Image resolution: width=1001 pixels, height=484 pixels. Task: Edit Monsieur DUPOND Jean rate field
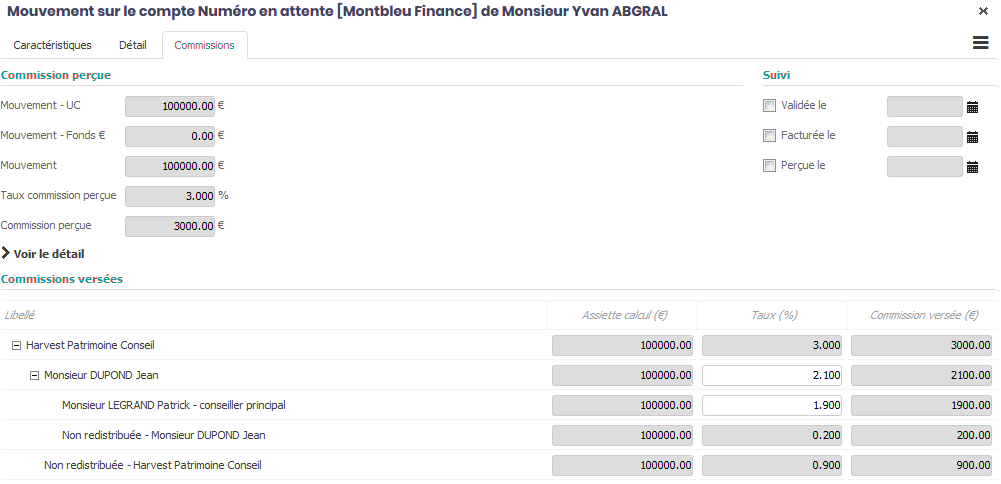(772, 376)
